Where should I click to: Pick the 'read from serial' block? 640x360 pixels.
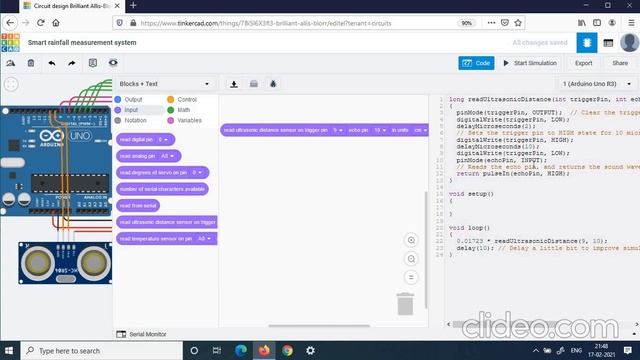click(x=138, y=206)
